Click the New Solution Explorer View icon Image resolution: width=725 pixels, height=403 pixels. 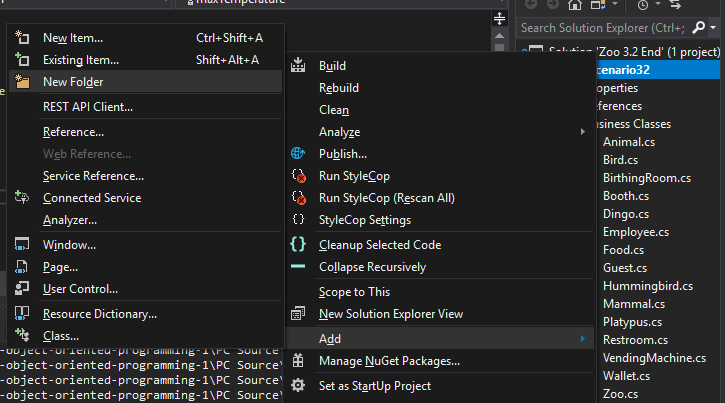298,314
